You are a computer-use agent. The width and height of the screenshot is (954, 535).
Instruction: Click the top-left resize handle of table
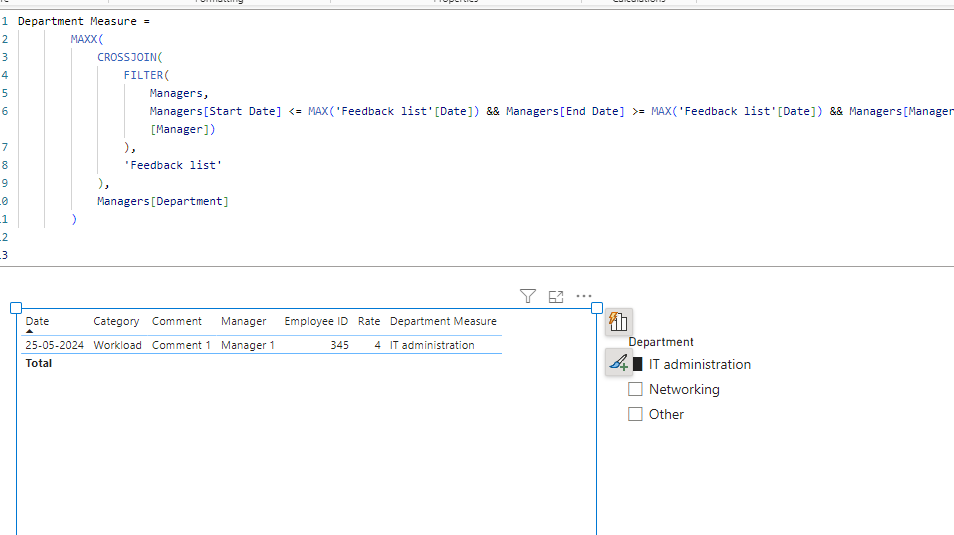pos(16,308)
